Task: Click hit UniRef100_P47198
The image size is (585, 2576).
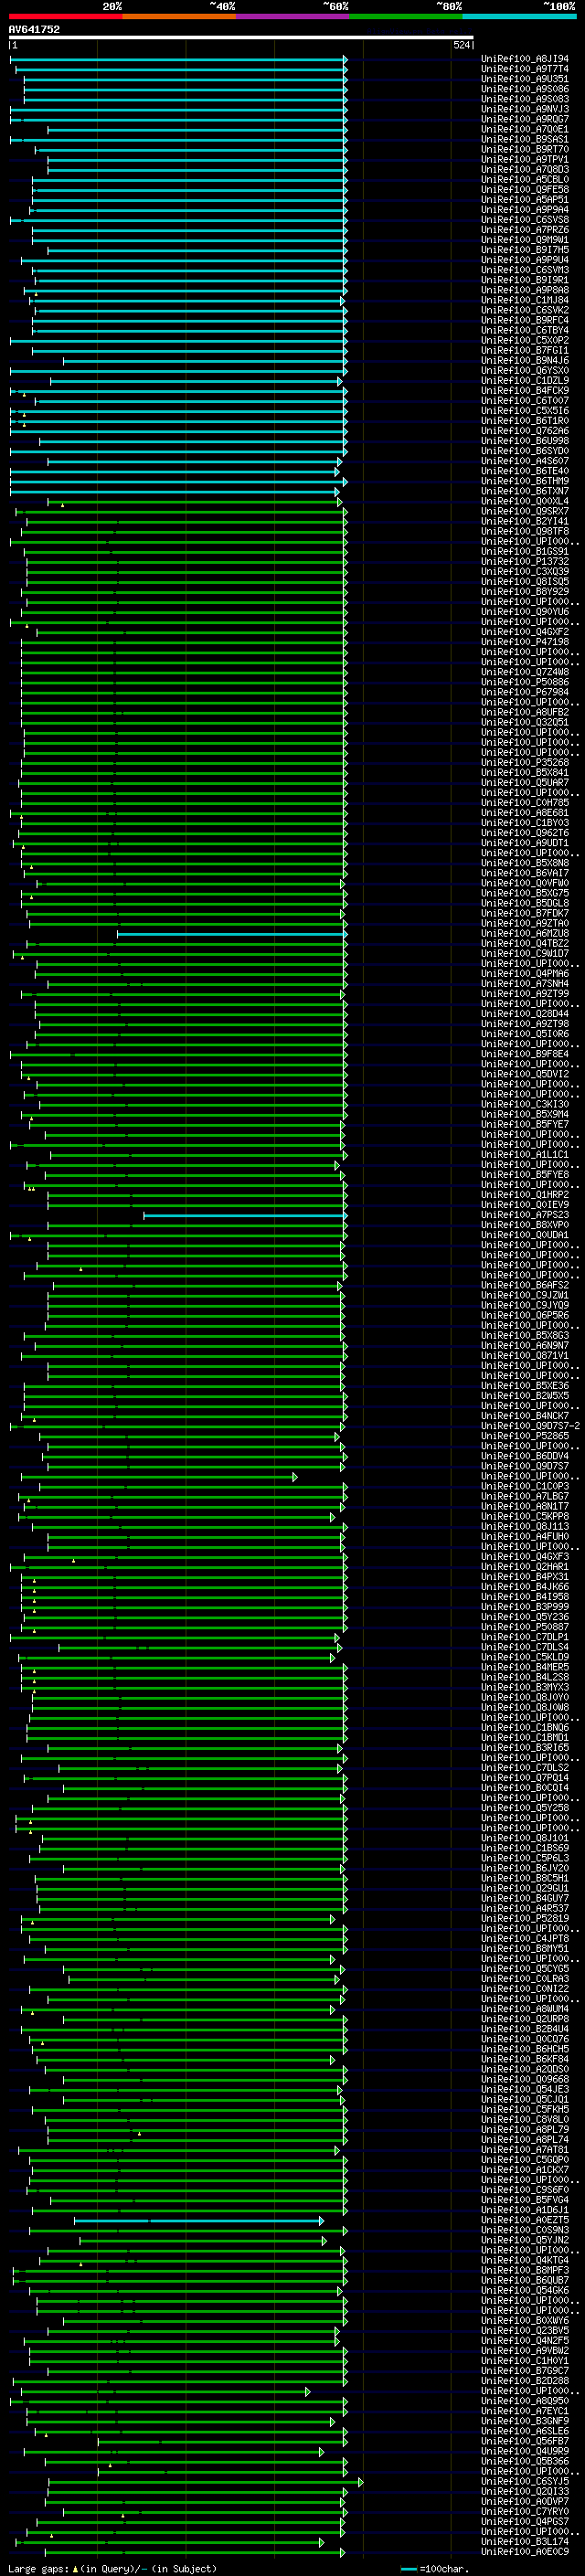Action: pyautogui.click(x=524, y=641)
